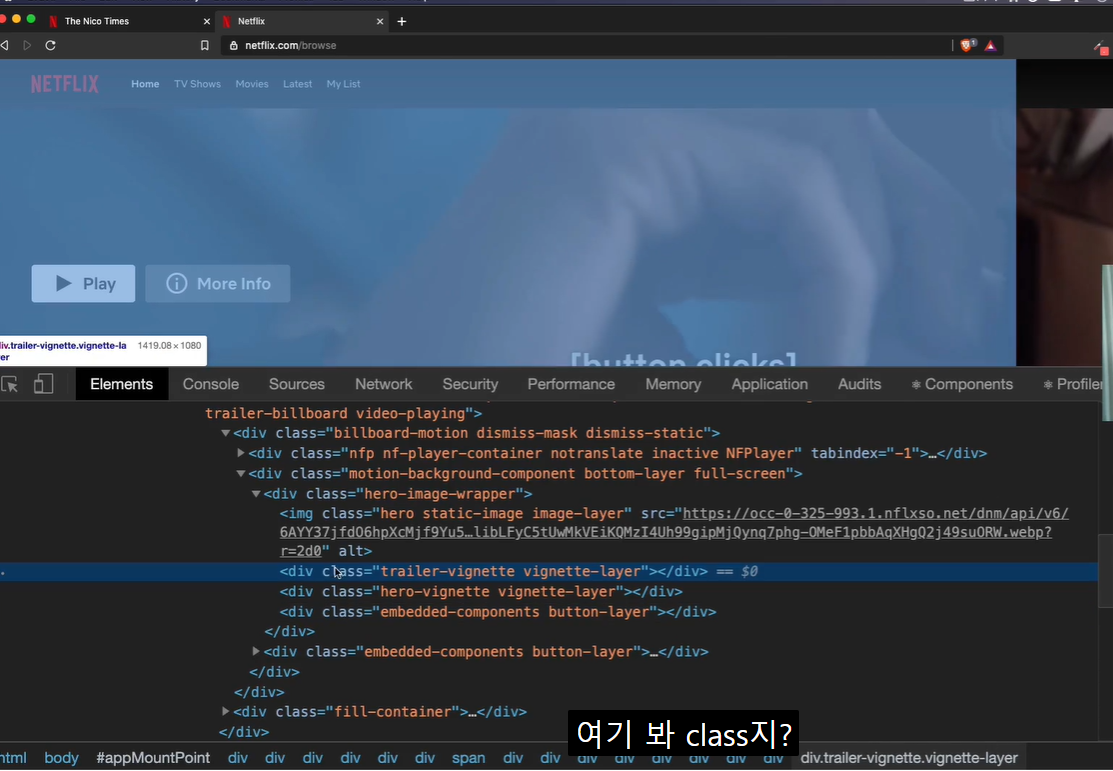Click the span breadcrumb
Viewport: 1113px width, 771px height.
pyautogui.click(x=468, y=758)
